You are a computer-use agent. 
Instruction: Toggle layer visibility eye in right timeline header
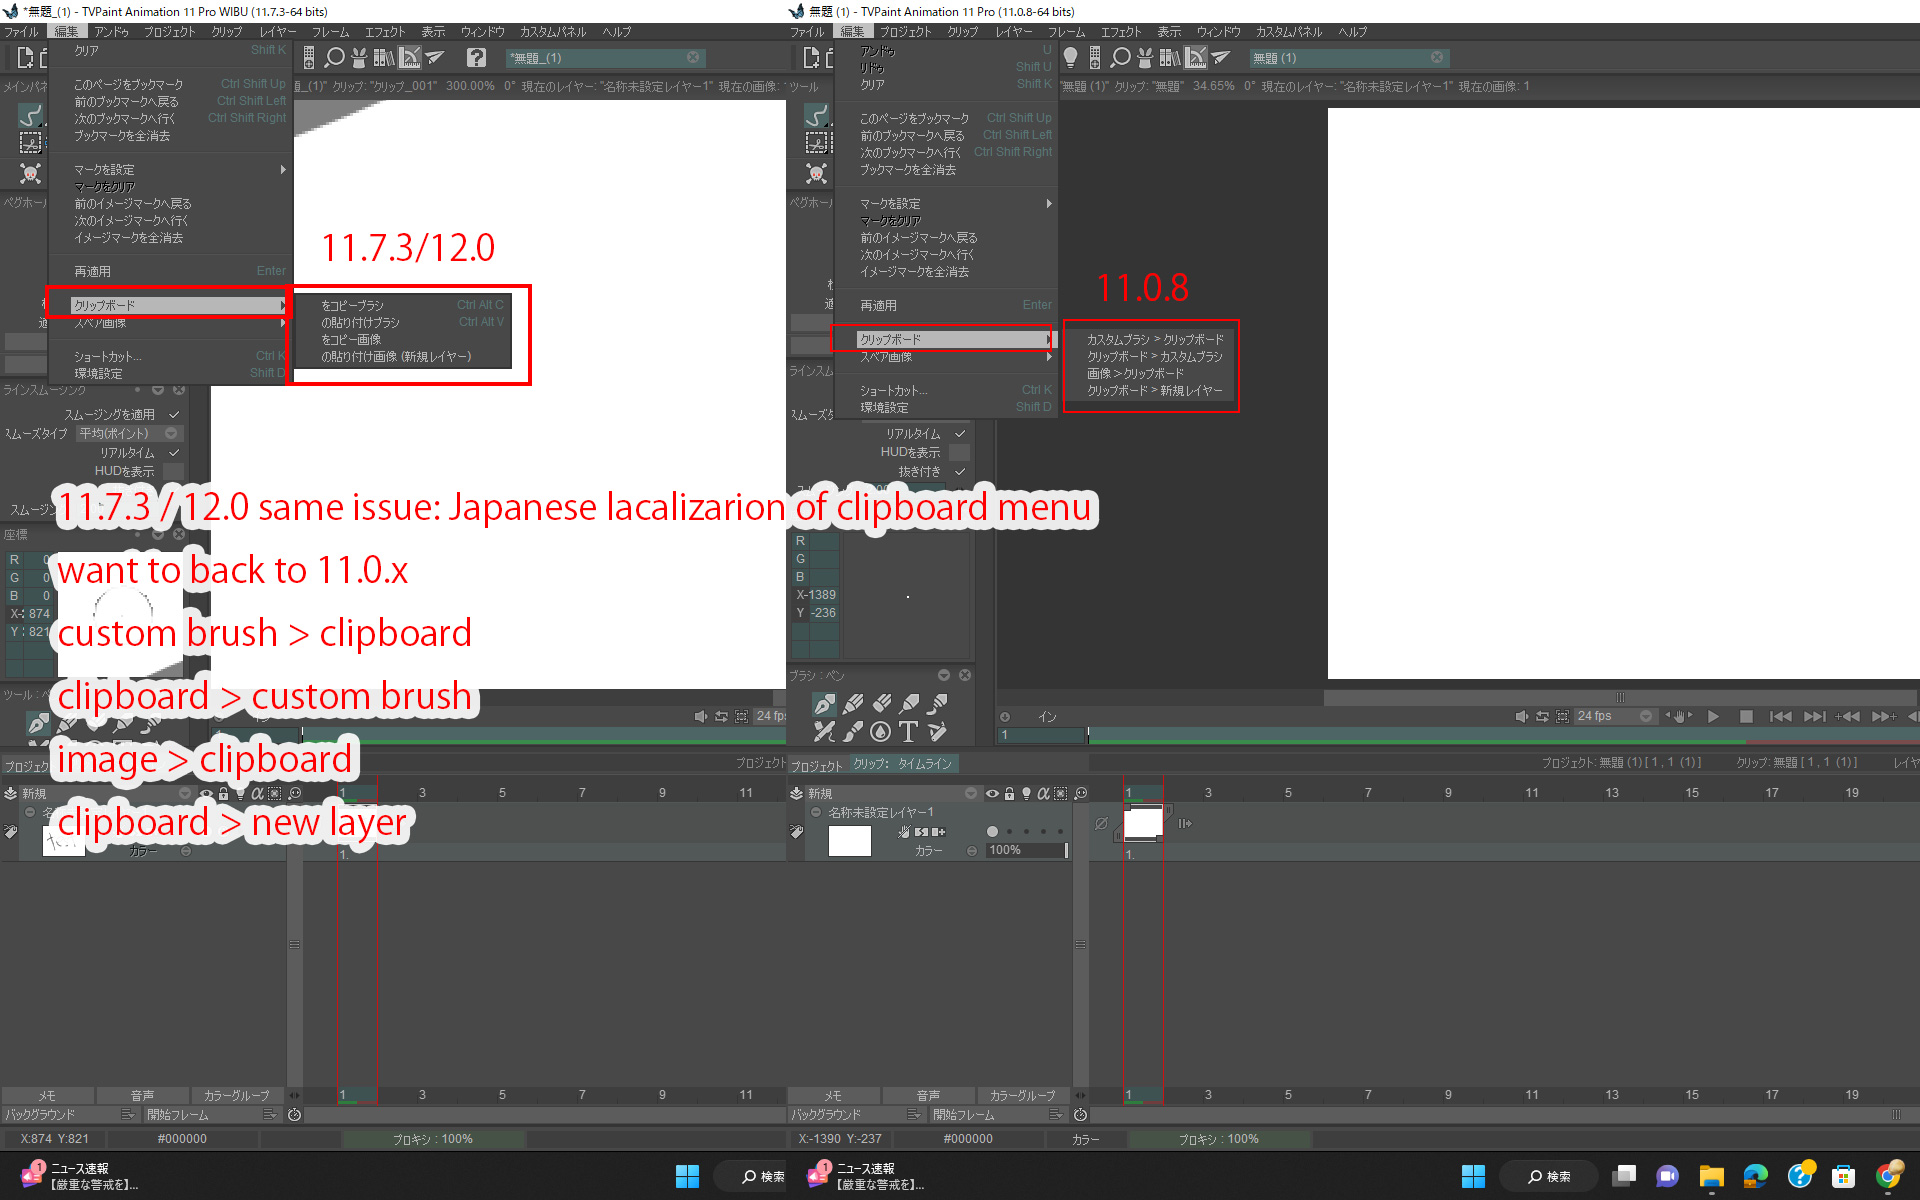(992, 793)
